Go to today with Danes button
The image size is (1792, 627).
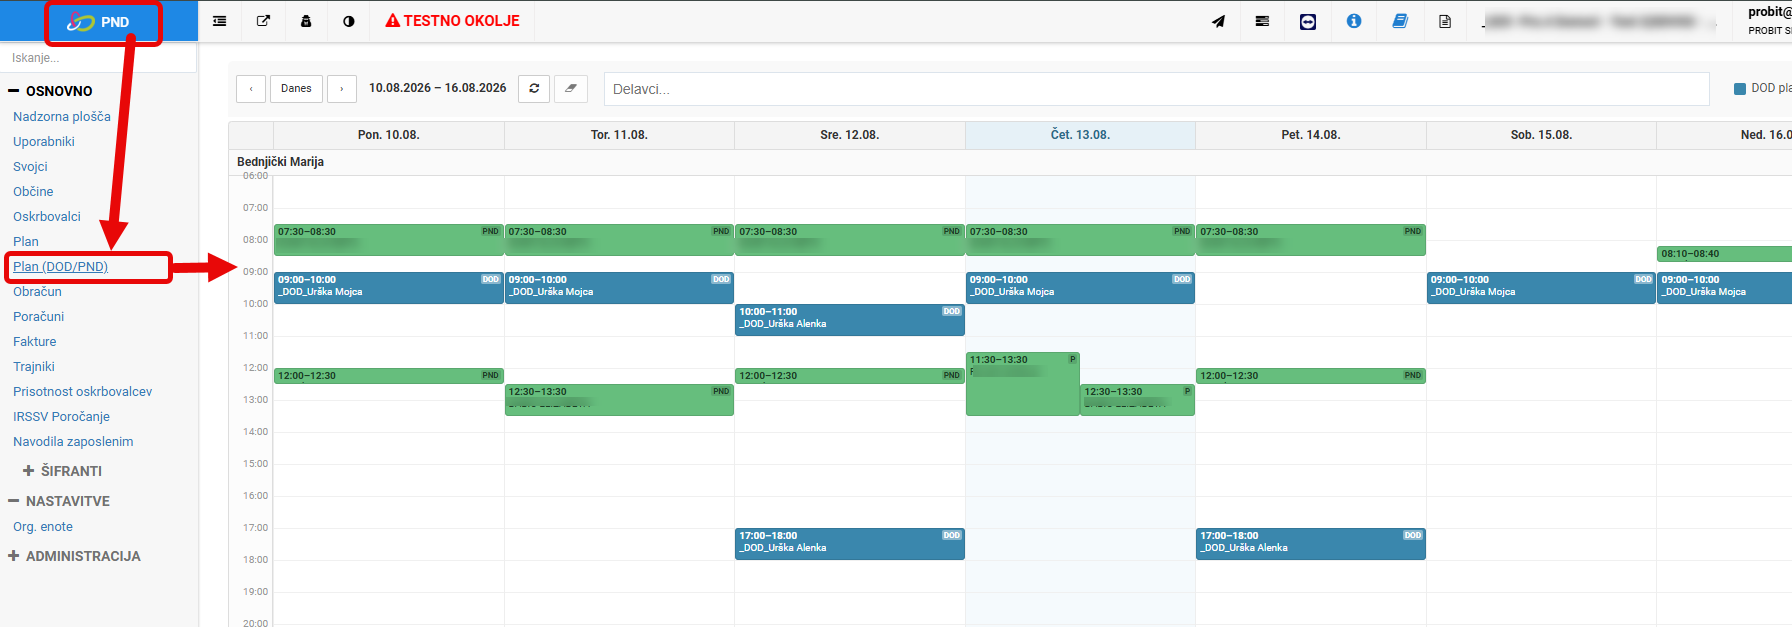click(296, 88)
